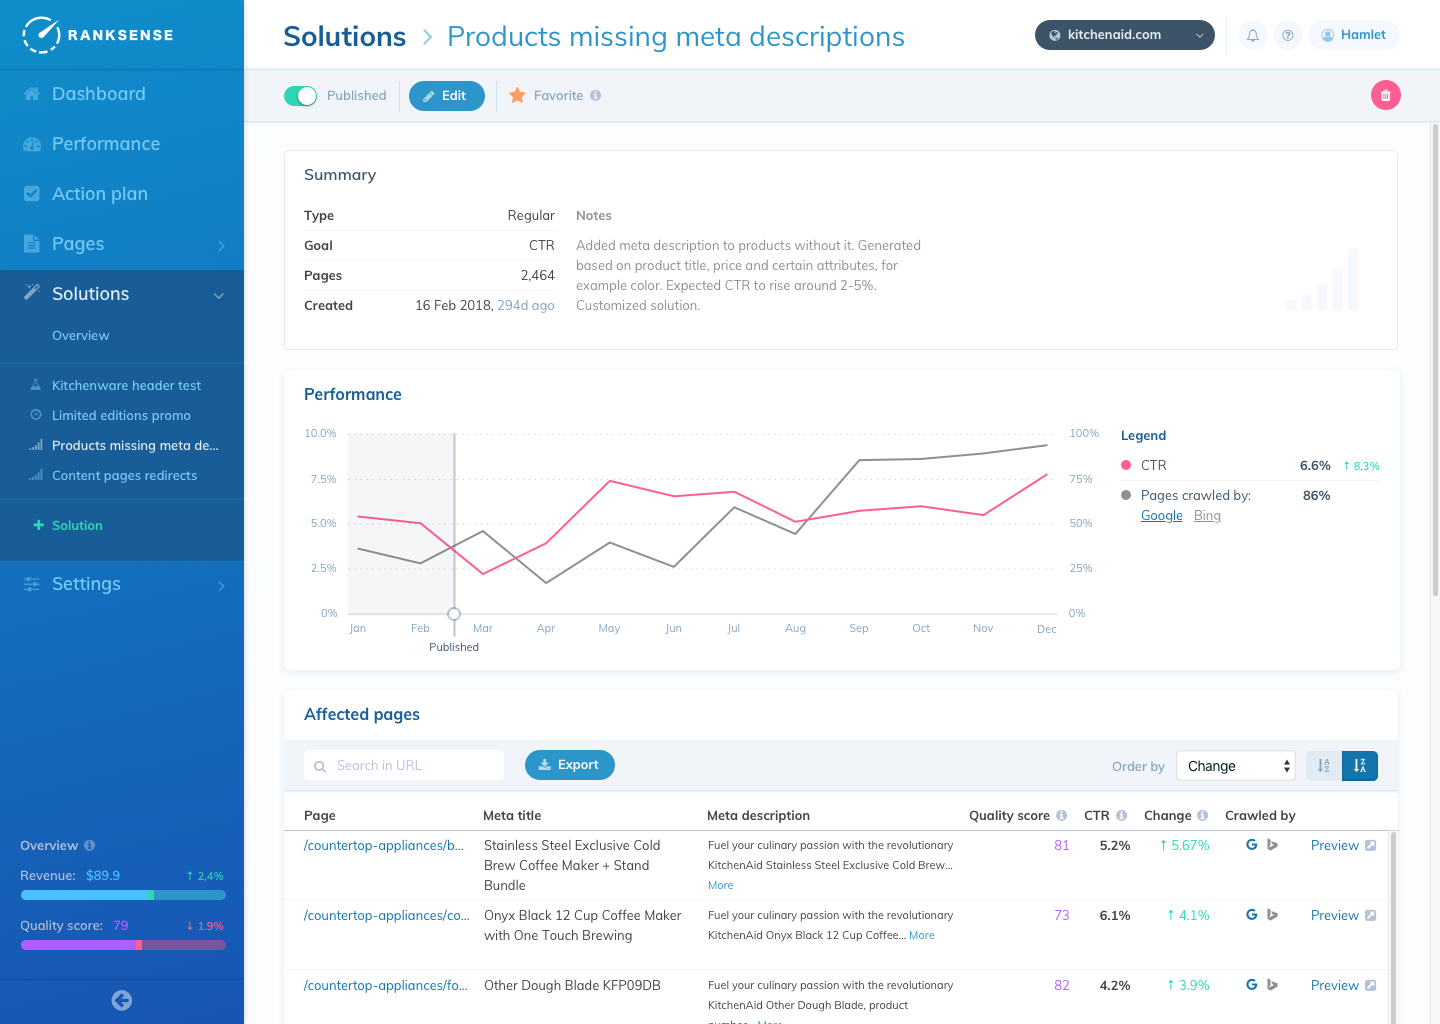This screenshot has height=1024, width=1440.
Task: Add a new Solution in sidebar
Action: point(68,526)
